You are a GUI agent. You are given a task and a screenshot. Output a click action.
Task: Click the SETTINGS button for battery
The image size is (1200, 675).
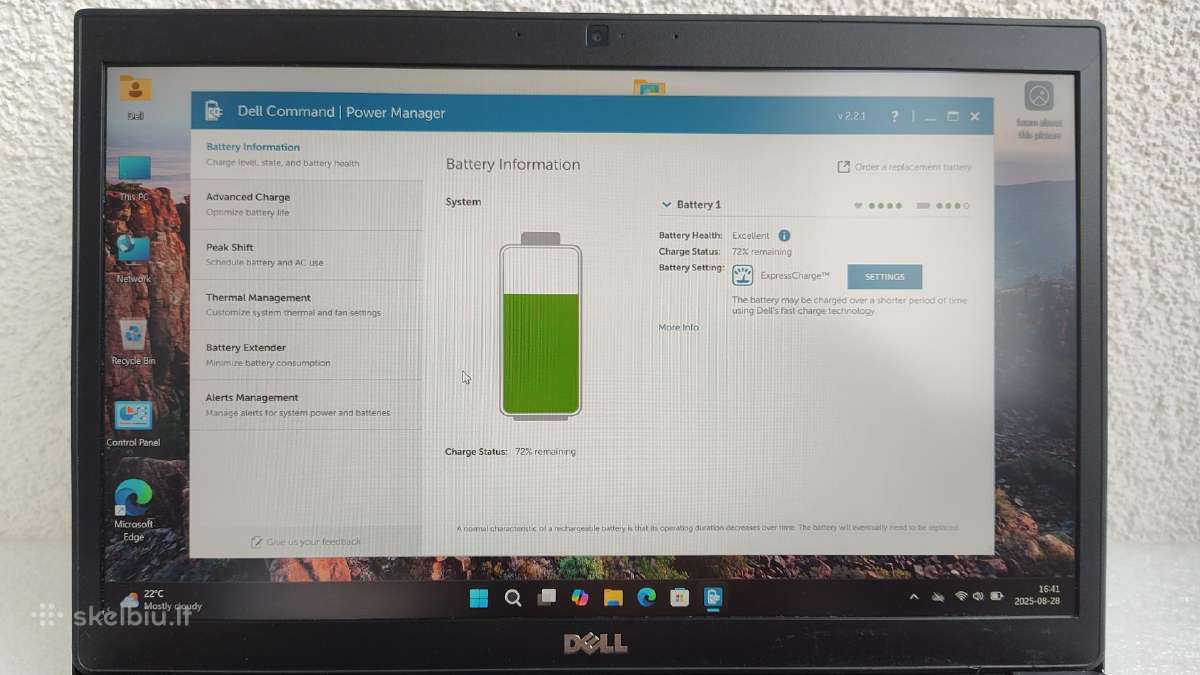coord(884,277)
